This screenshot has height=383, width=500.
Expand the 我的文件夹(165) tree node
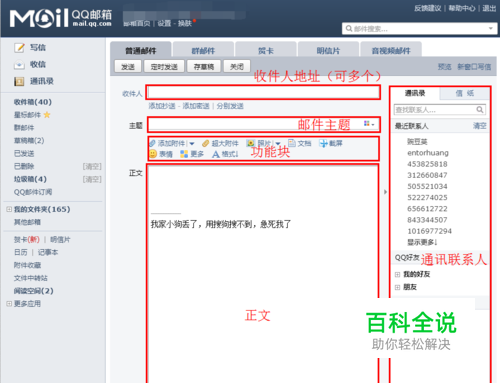pyautogui.click(x=9, y=209)
